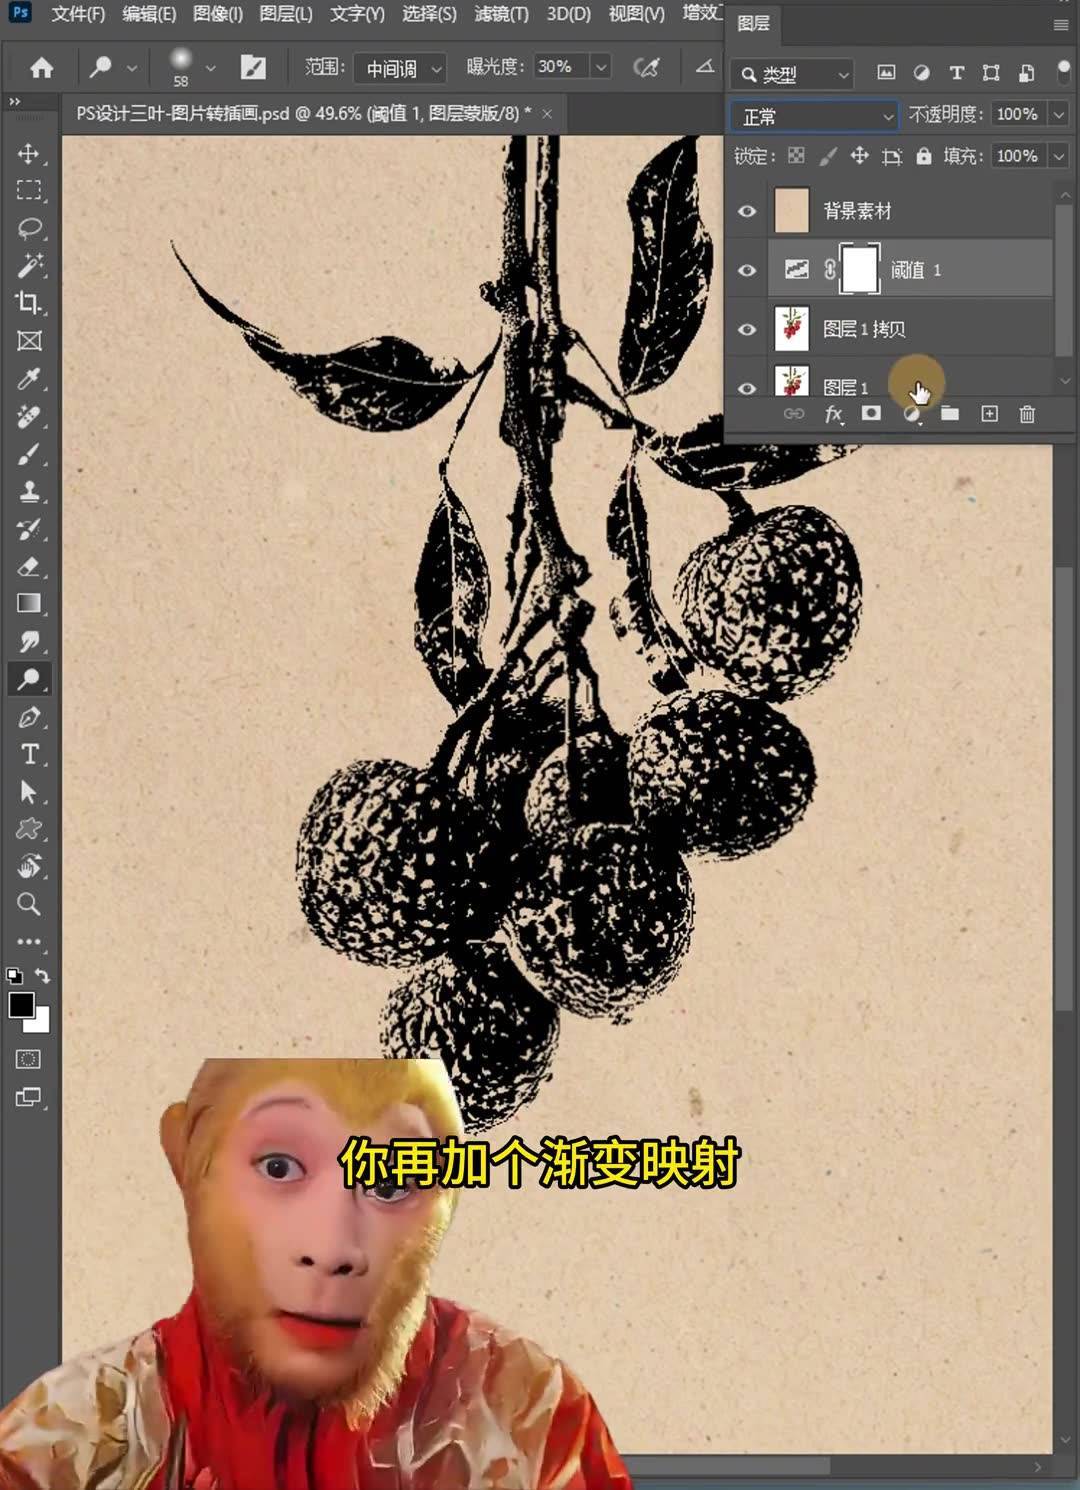Click the Add layer mask icon
Viewport: 1080px width, 1490px height.
[x=871, y=414]
